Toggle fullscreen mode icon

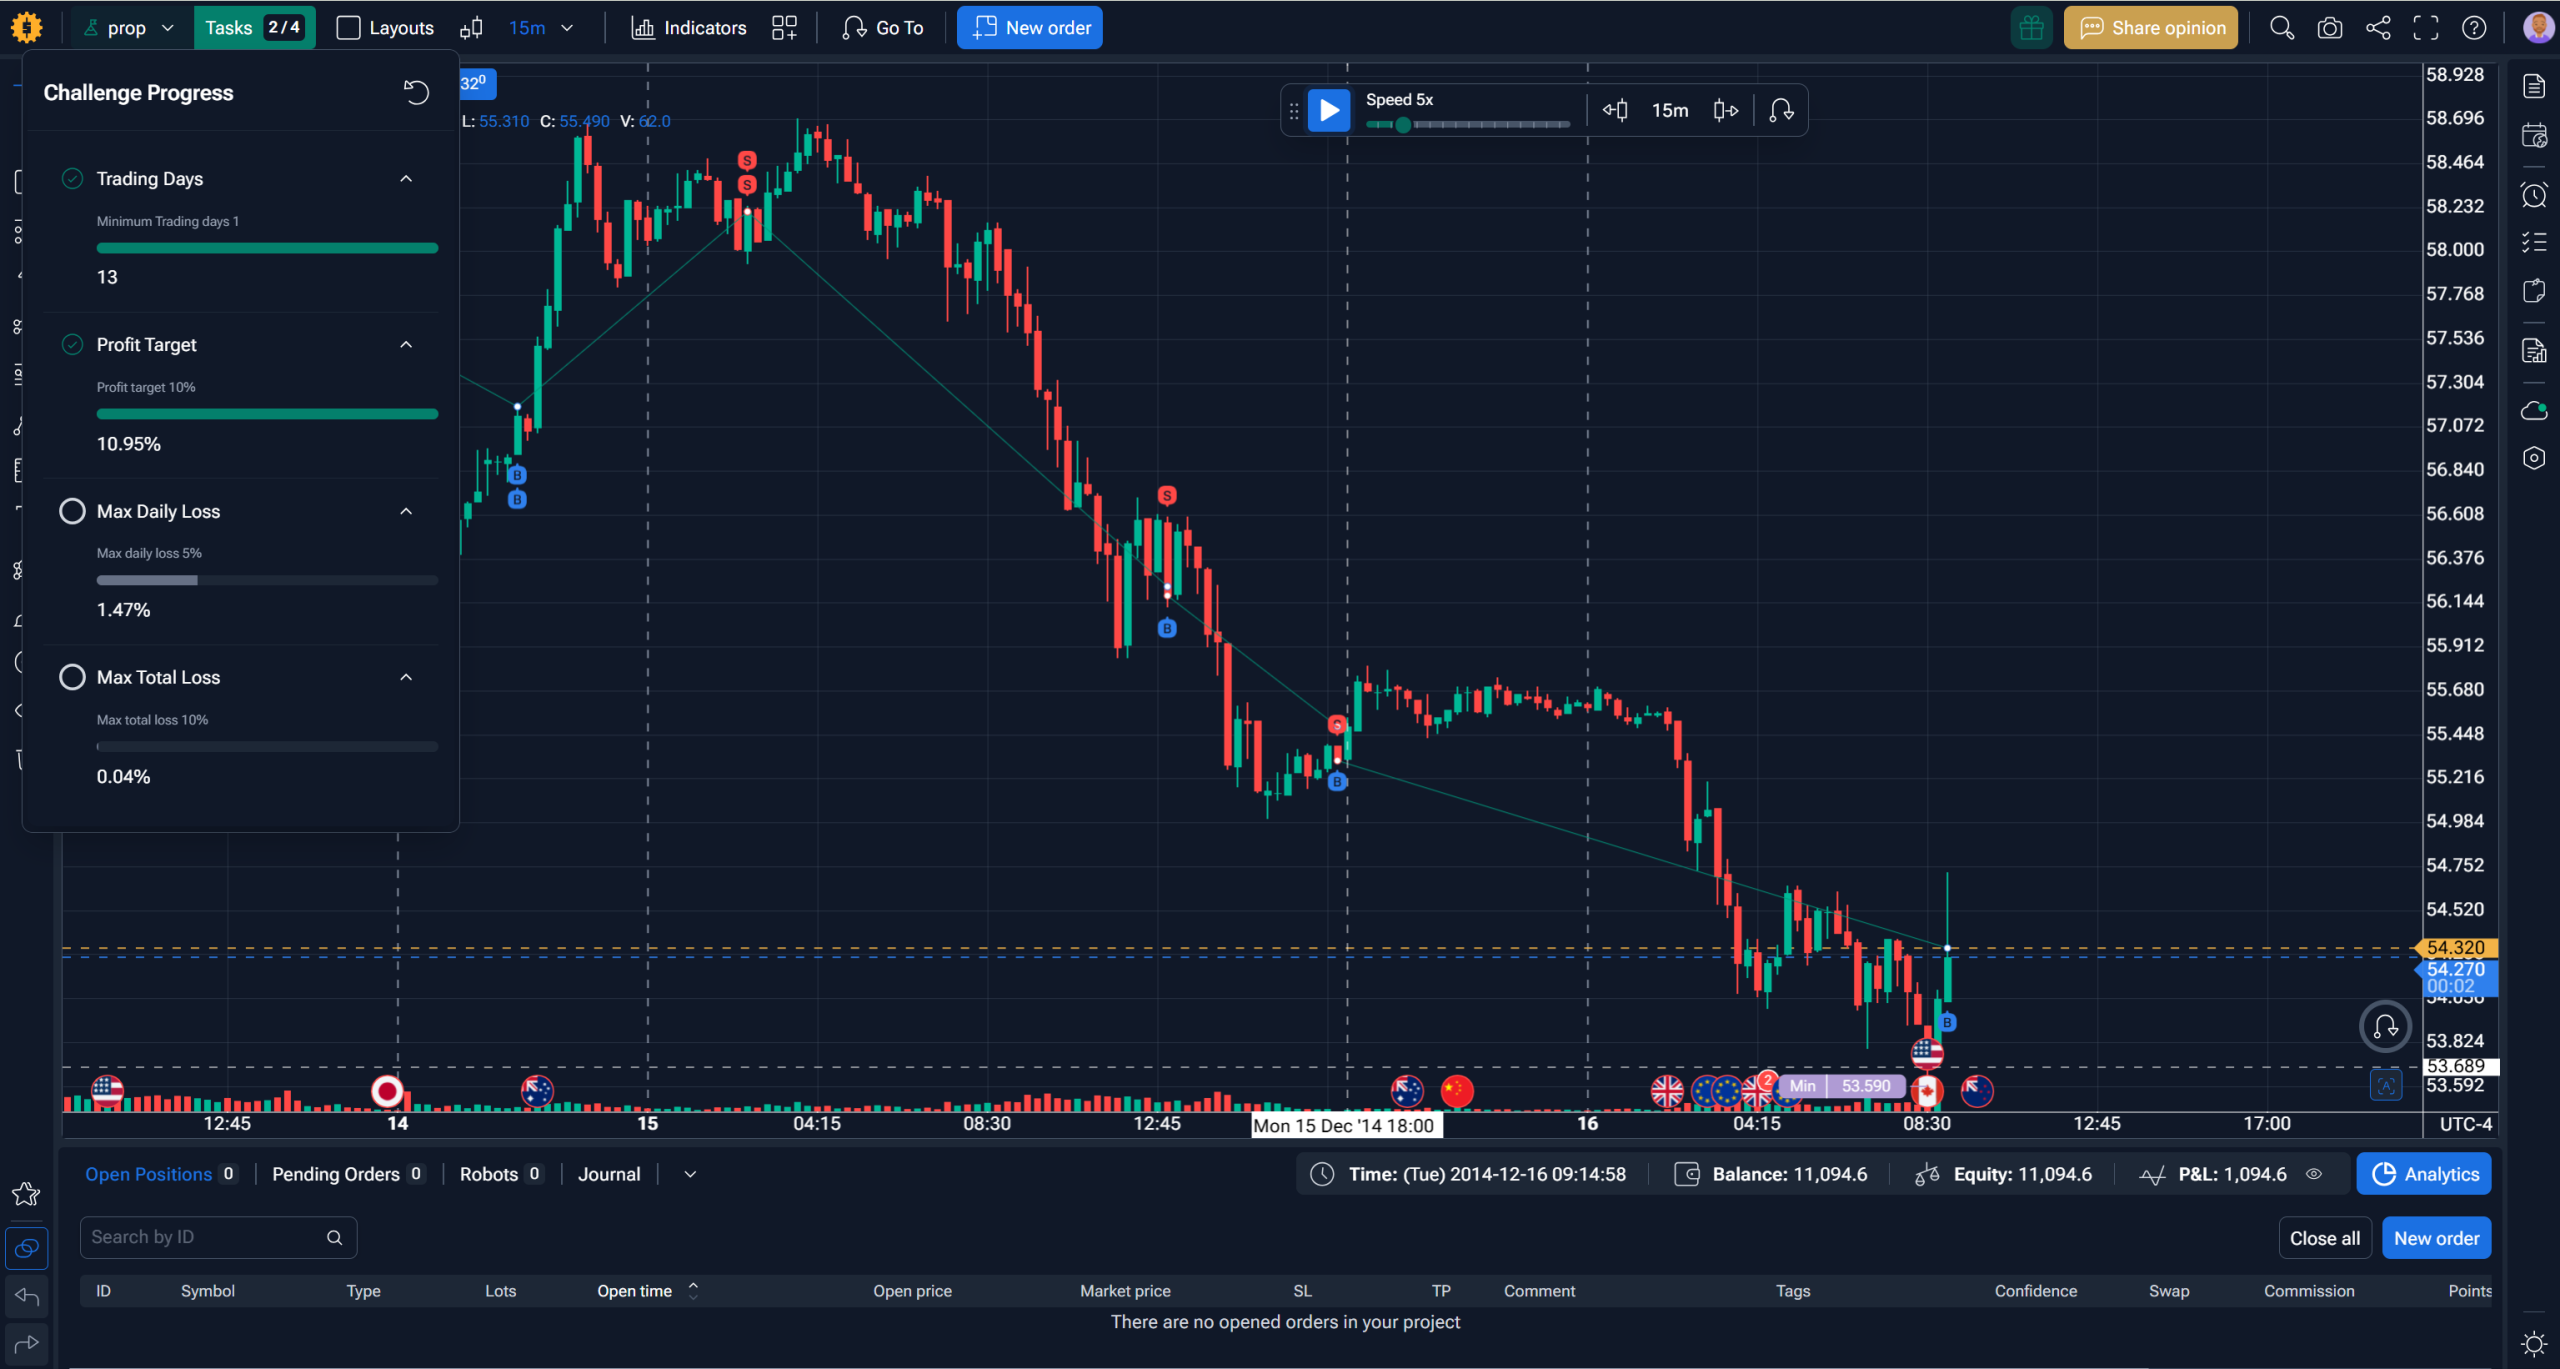[2426, 28]
